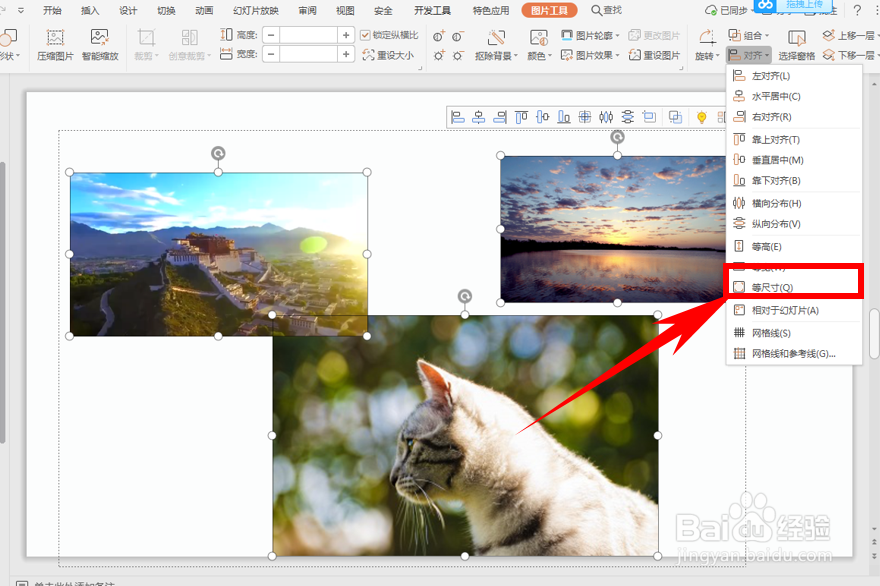Click the 宽度 width input field
Viewport: 880px width, 586px height.
[x=309, y=54]
